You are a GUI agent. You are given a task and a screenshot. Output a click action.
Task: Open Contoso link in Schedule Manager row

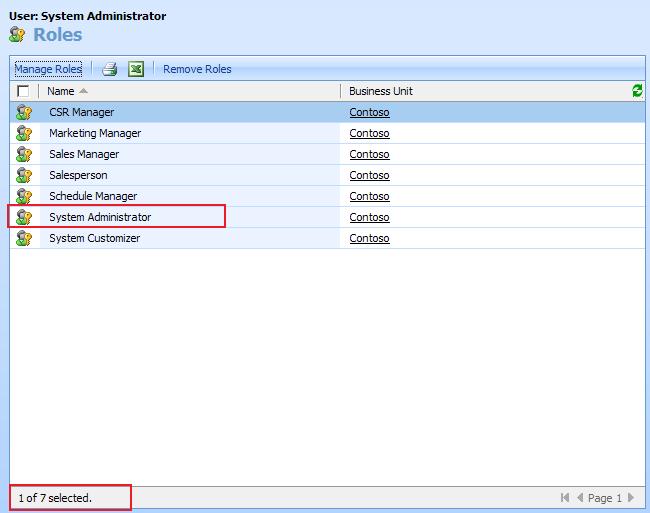pyautogui.click(x=369, y=196)
